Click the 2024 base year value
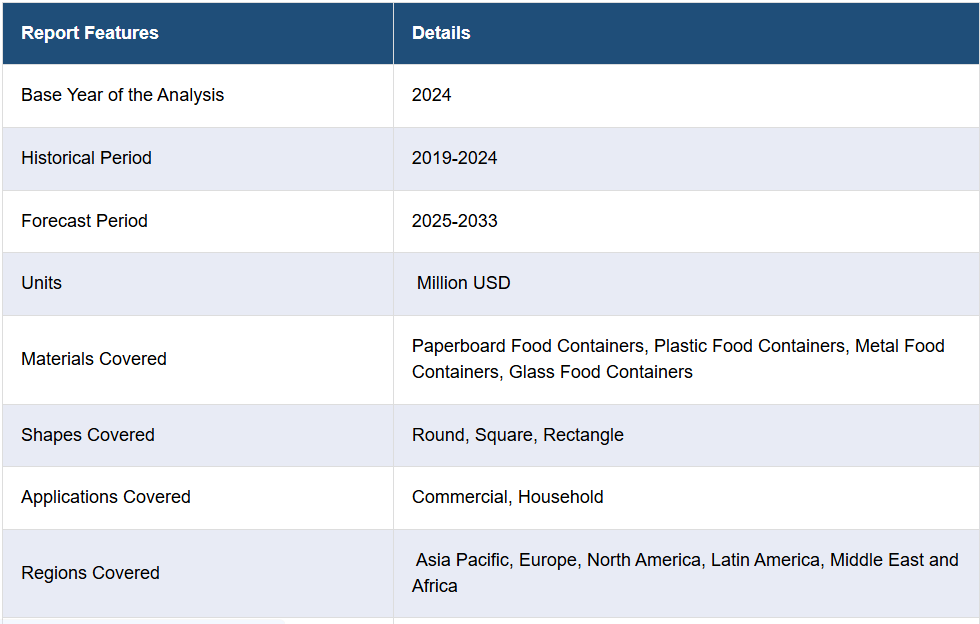 click(x=431, y=95)
